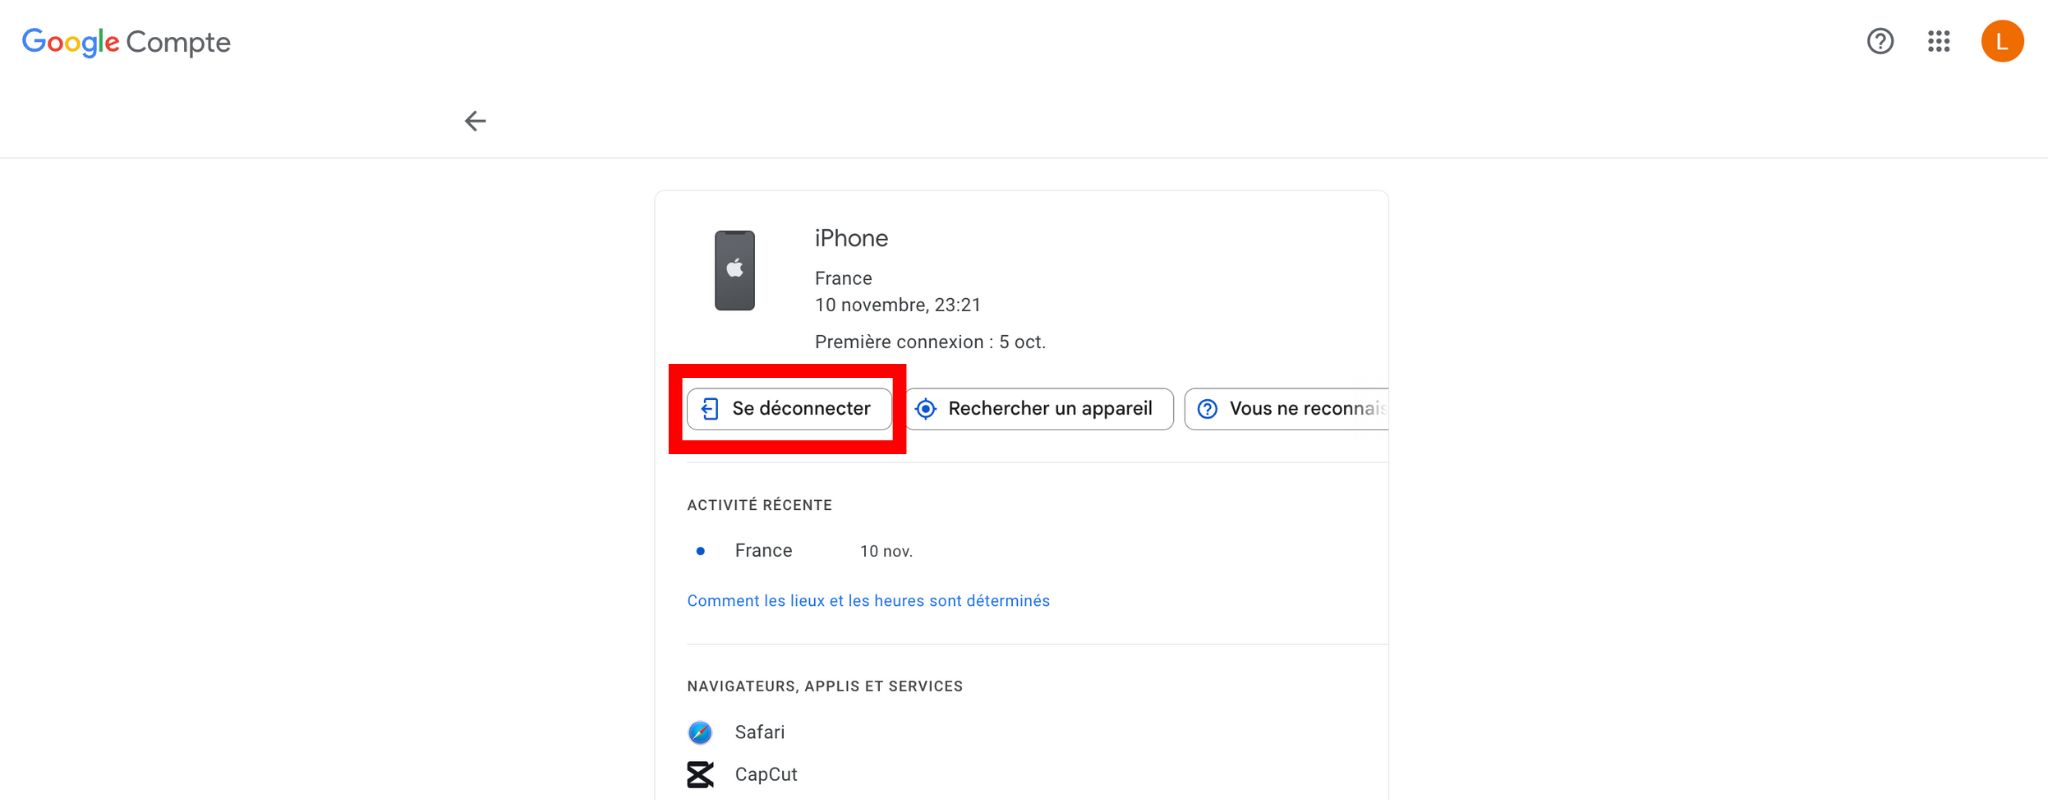Screen dimensions: 2048x800
Task: Click the question icon in Vous ne reconnaissez
Action: point(1207,409)
